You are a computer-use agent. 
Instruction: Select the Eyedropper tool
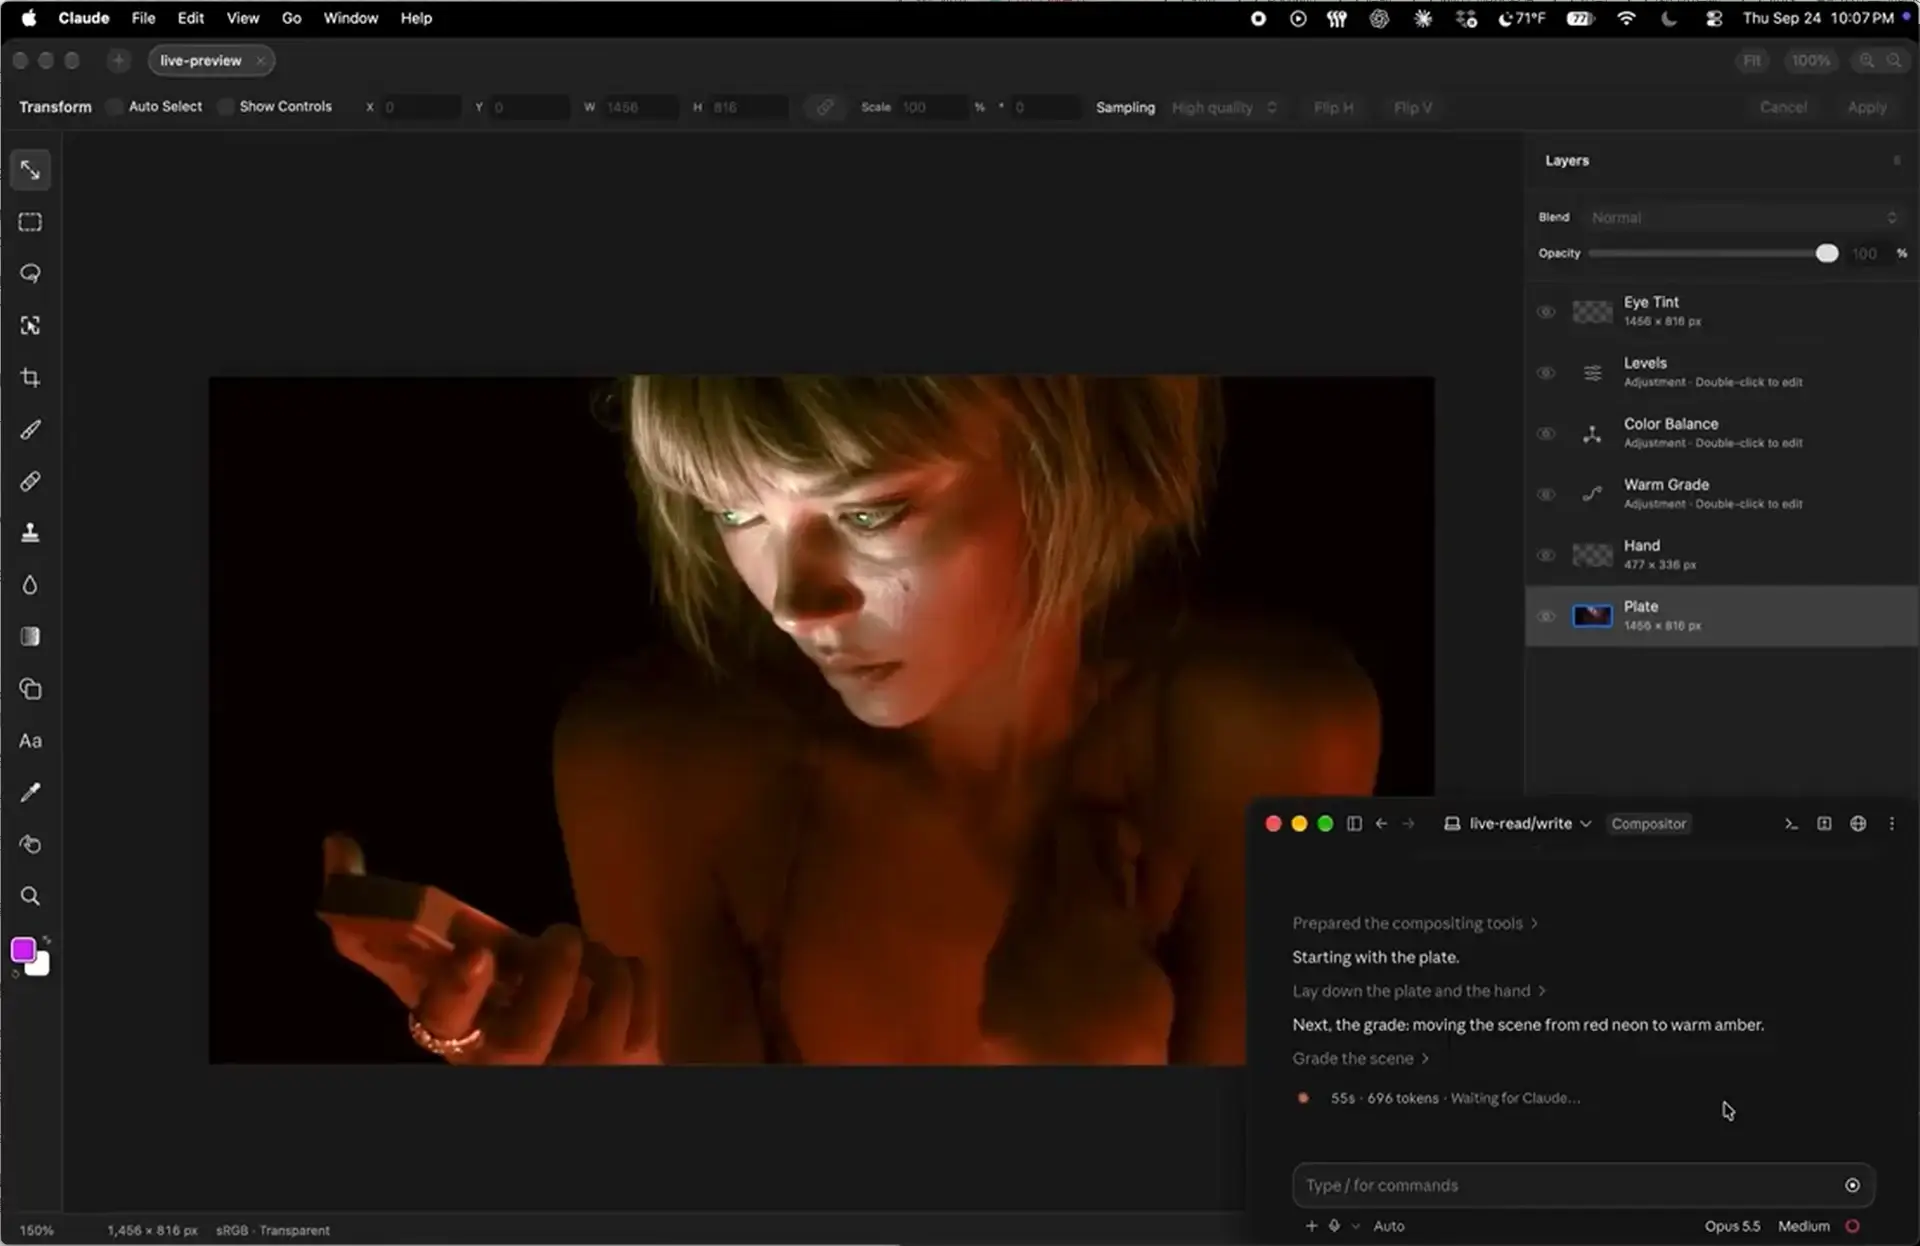pyautogui.click(x=30, y=793)
